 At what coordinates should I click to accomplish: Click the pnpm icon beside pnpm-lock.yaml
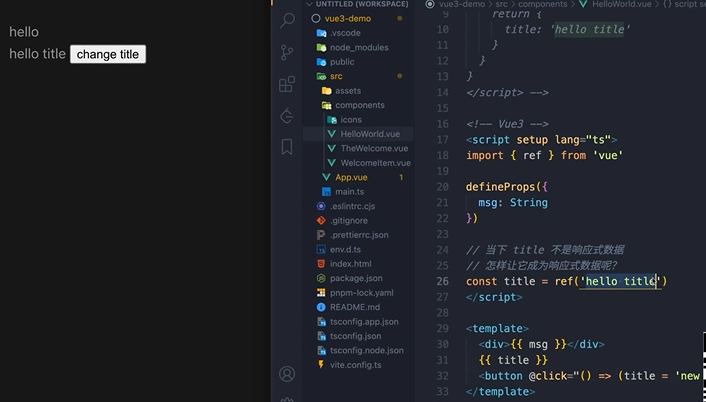(x=321, y=293)
